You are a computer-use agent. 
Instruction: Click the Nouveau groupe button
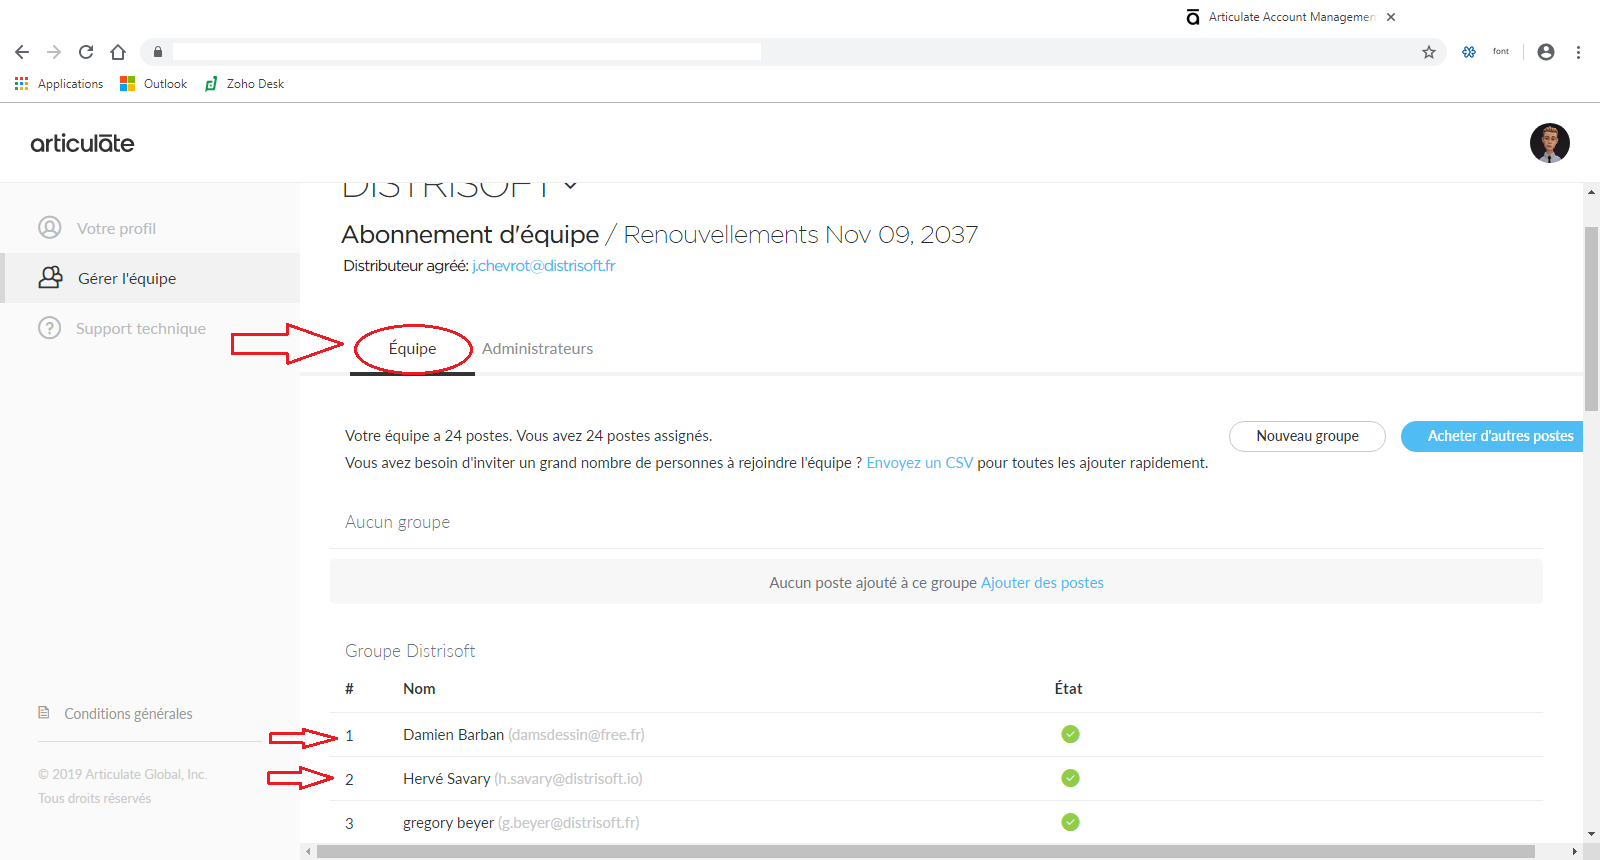(1307, 436)
